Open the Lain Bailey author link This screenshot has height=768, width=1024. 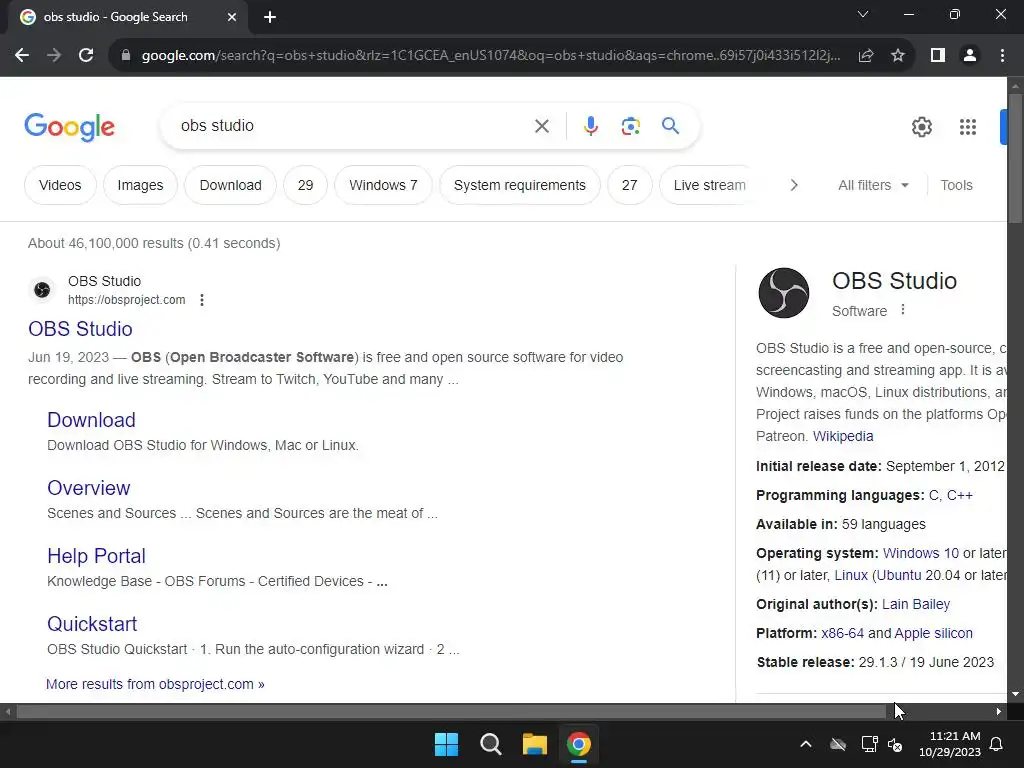click(x=916, y=604)
